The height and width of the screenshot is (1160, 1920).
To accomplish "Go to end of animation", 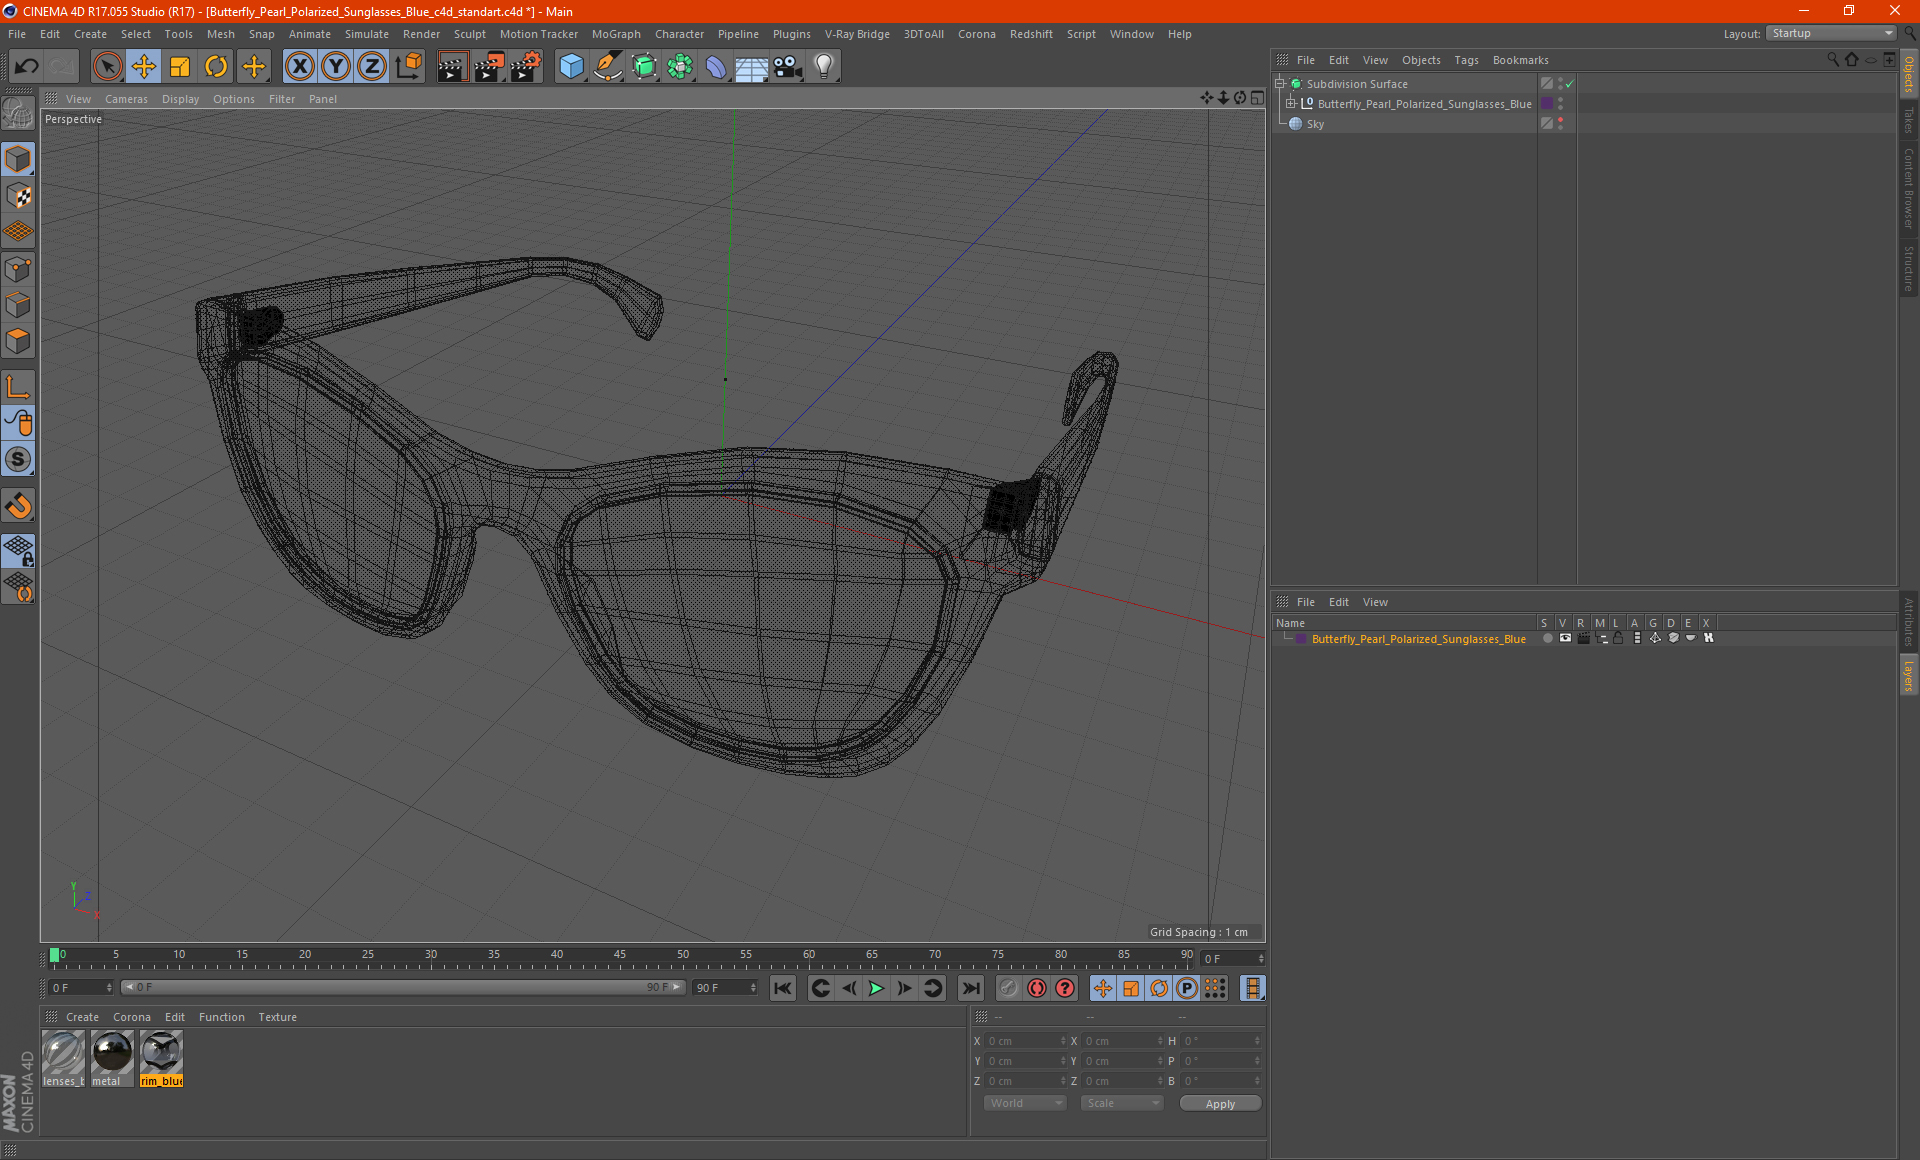I will coord(970,988).
